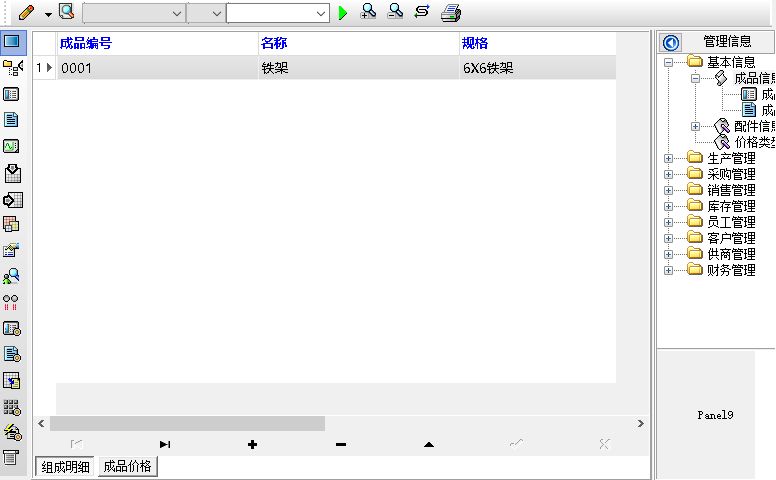Click the chart report sidebar icon
The image size is (776, 480).
pos(11,250)
